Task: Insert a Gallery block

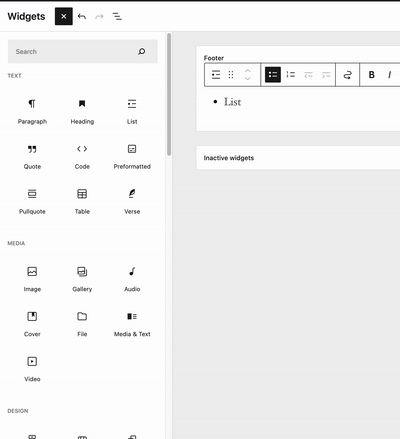Action: click(x=82, y=279)
